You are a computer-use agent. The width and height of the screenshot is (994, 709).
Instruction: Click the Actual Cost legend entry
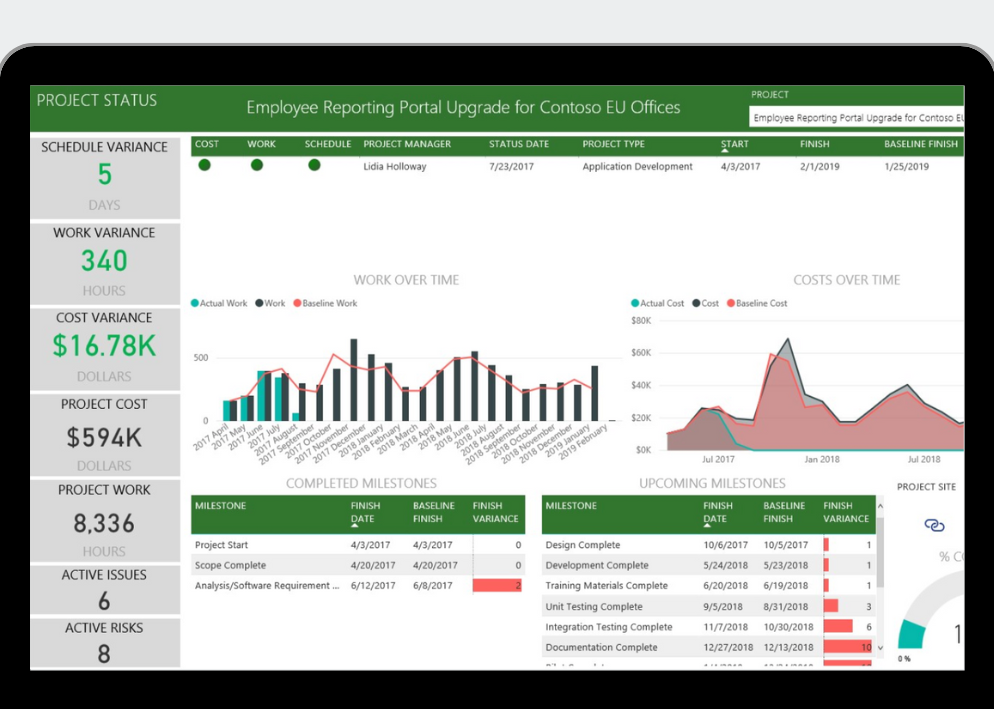click(x=657, y=303)
